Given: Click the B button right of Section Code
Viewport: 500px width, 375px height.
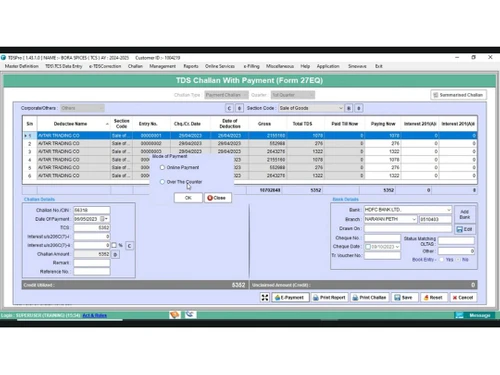Looking at the screenshot, I should pyautogui.click(x=349, y=108).
